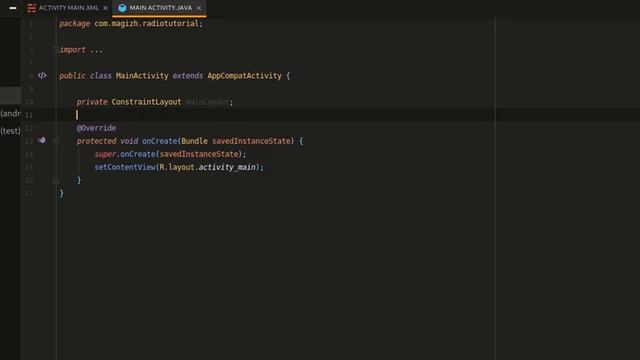Click the folded import dots
The height and width of the screenshot is (360, 640).
[x=97, y=50]
